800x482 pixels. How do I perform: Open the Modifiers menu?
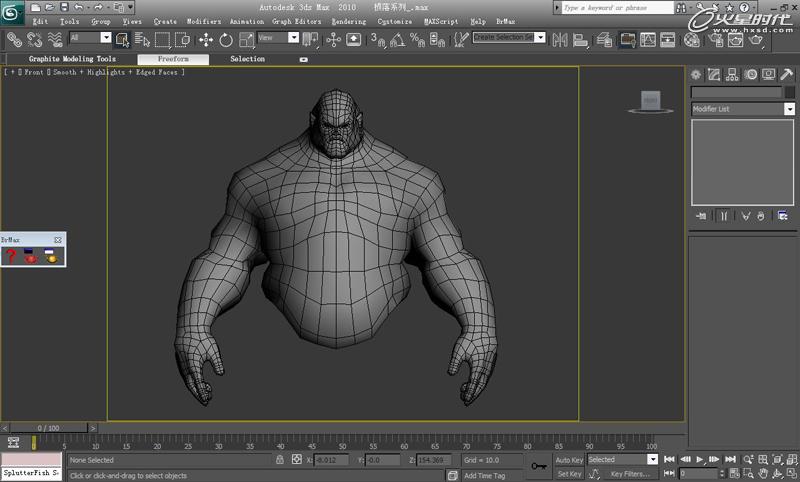click(x=204, y=21)
